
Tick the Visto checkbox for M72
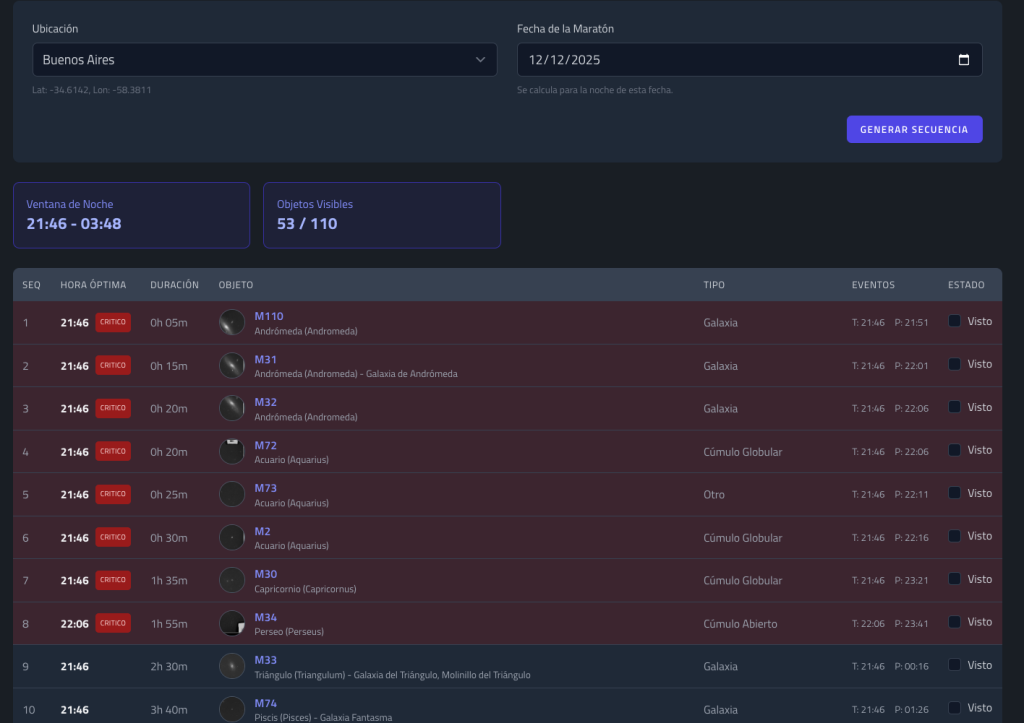[x=954, y=450]
